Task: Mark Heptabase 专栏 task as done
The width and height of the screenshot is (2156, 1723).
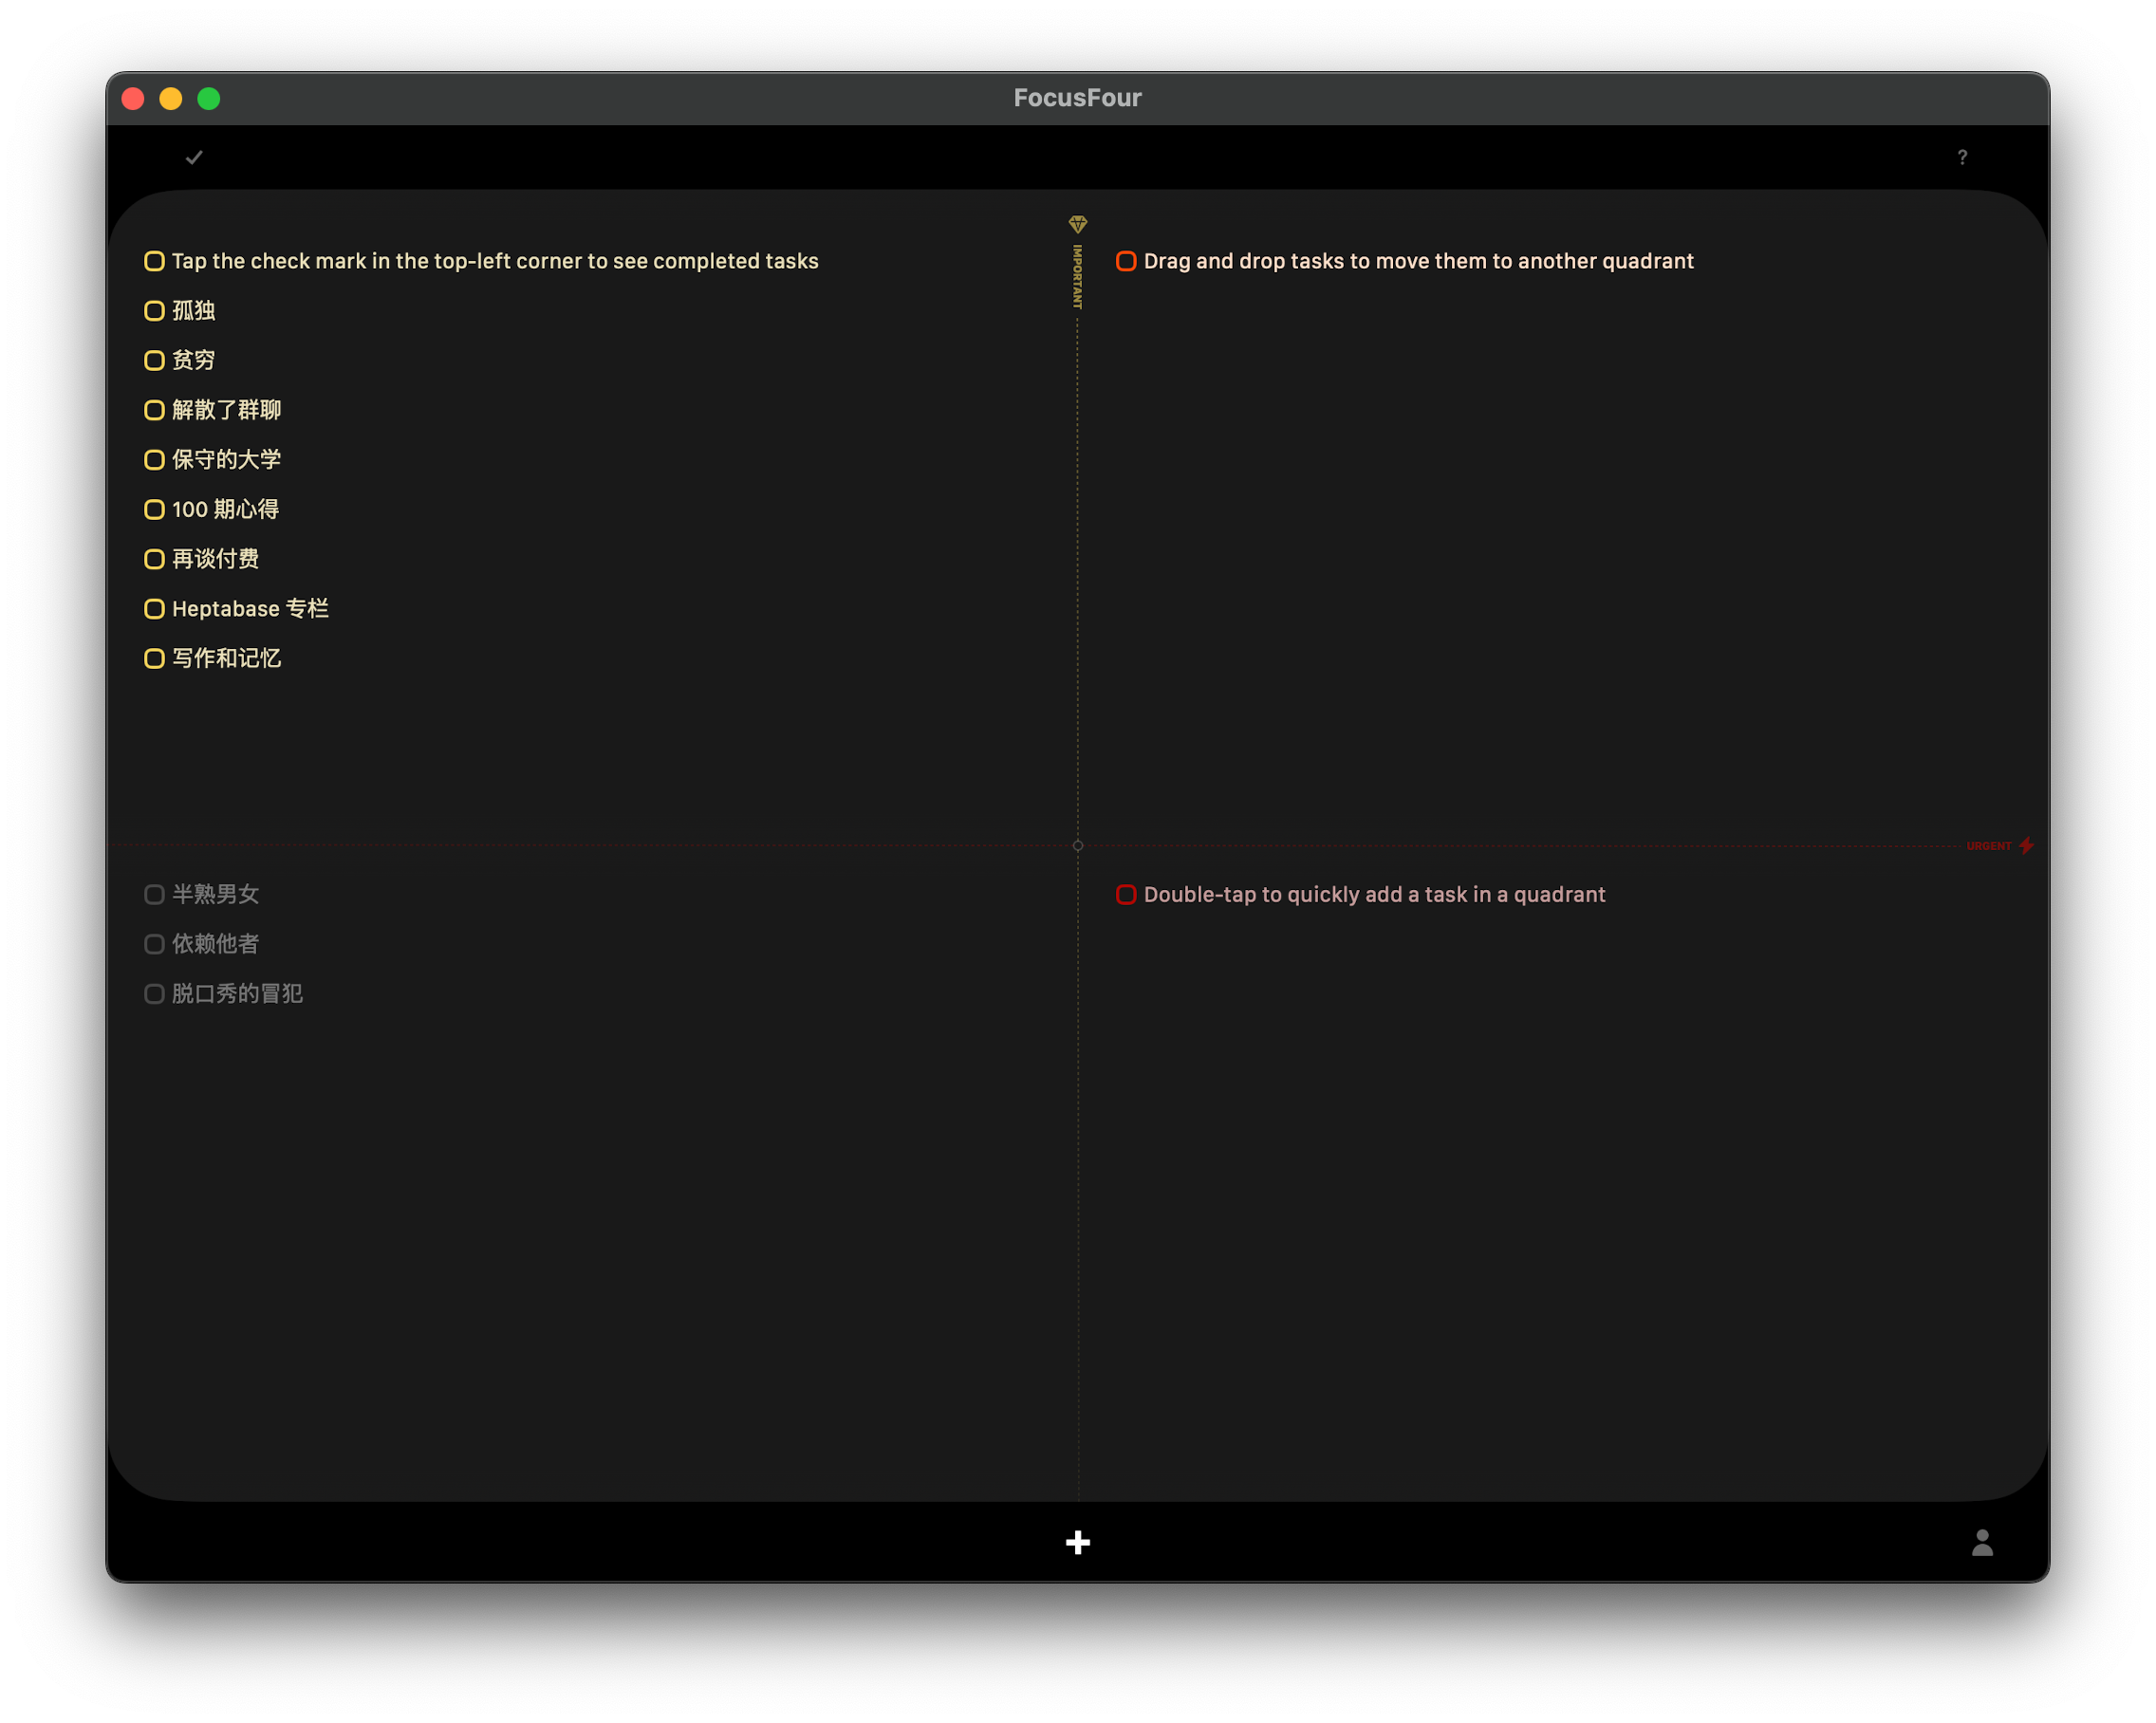Action: 154,609
